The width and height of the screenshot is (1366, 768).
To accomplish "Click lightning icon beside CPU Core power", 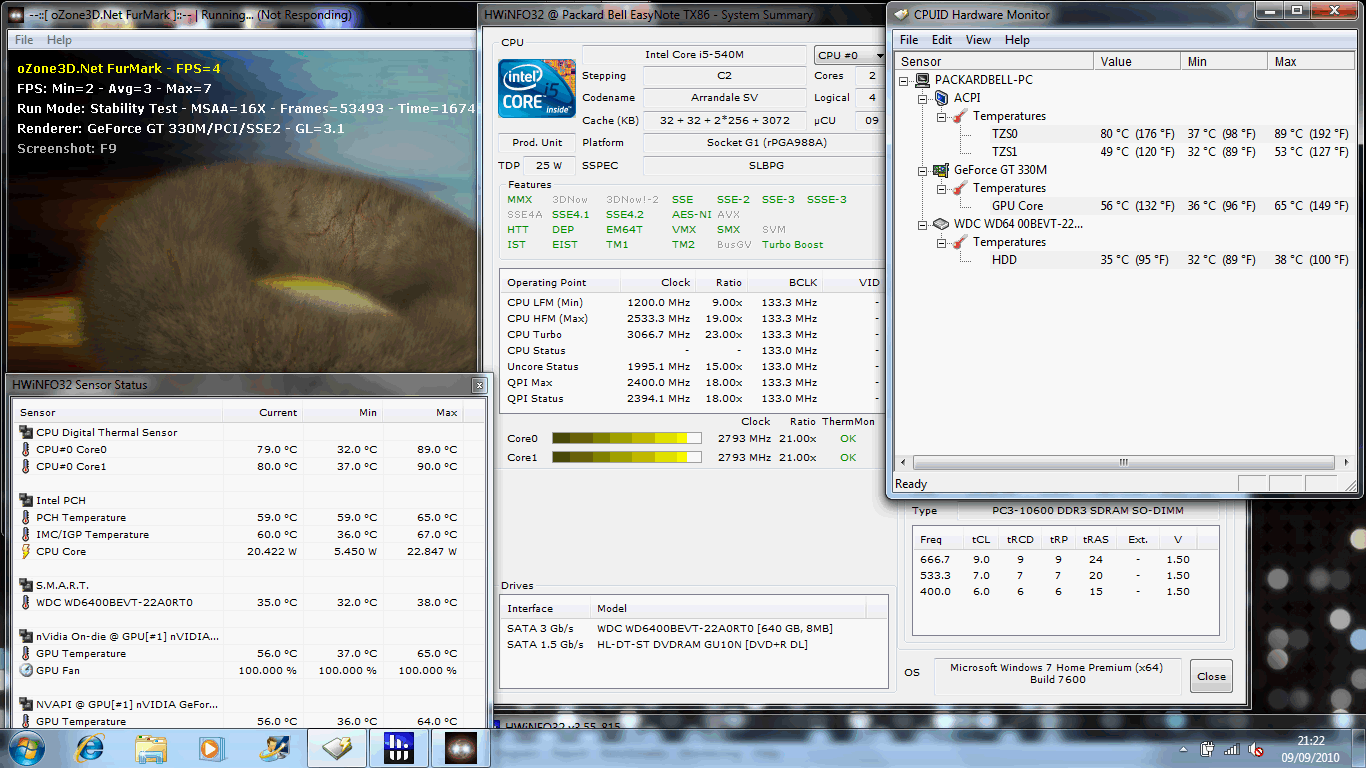I will click(26, 551).
